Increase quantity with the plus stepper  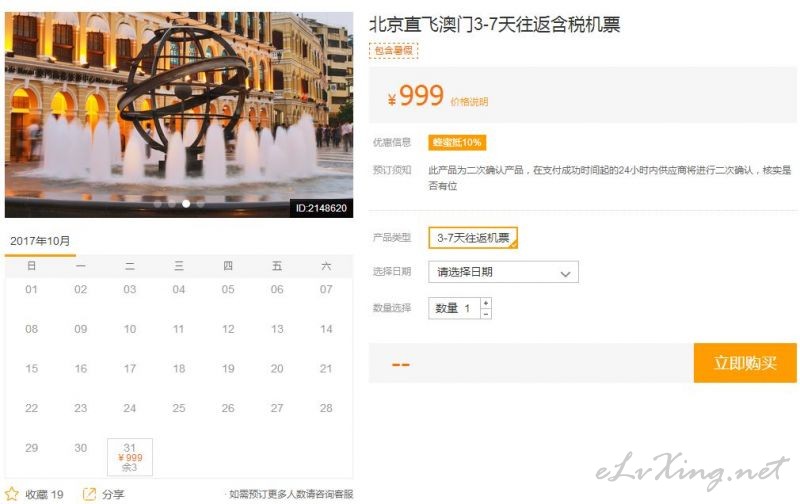click(x=486, y=303)
